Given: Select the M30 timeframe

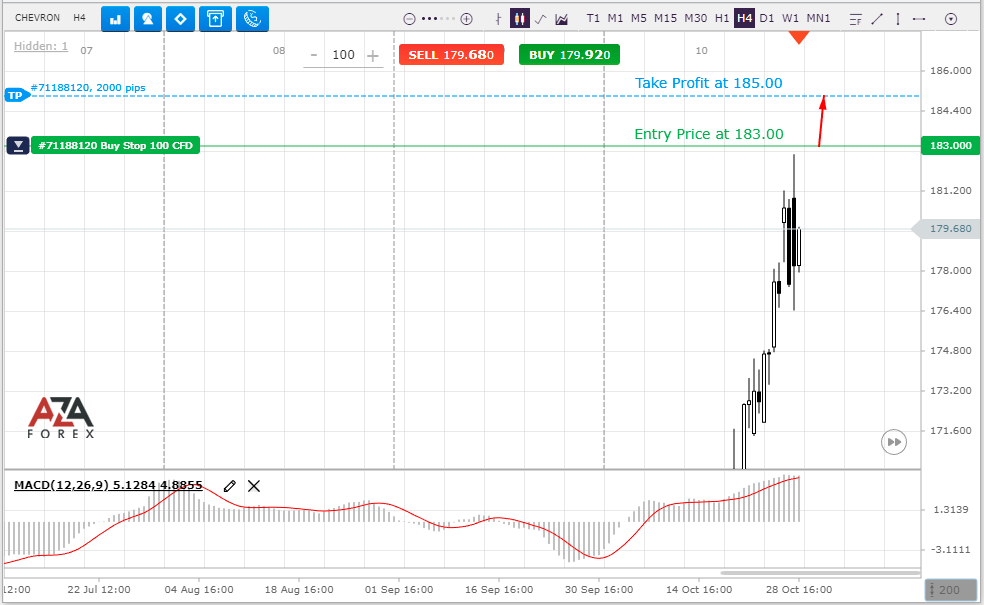Looking at the screenshot, I should 695,18.
